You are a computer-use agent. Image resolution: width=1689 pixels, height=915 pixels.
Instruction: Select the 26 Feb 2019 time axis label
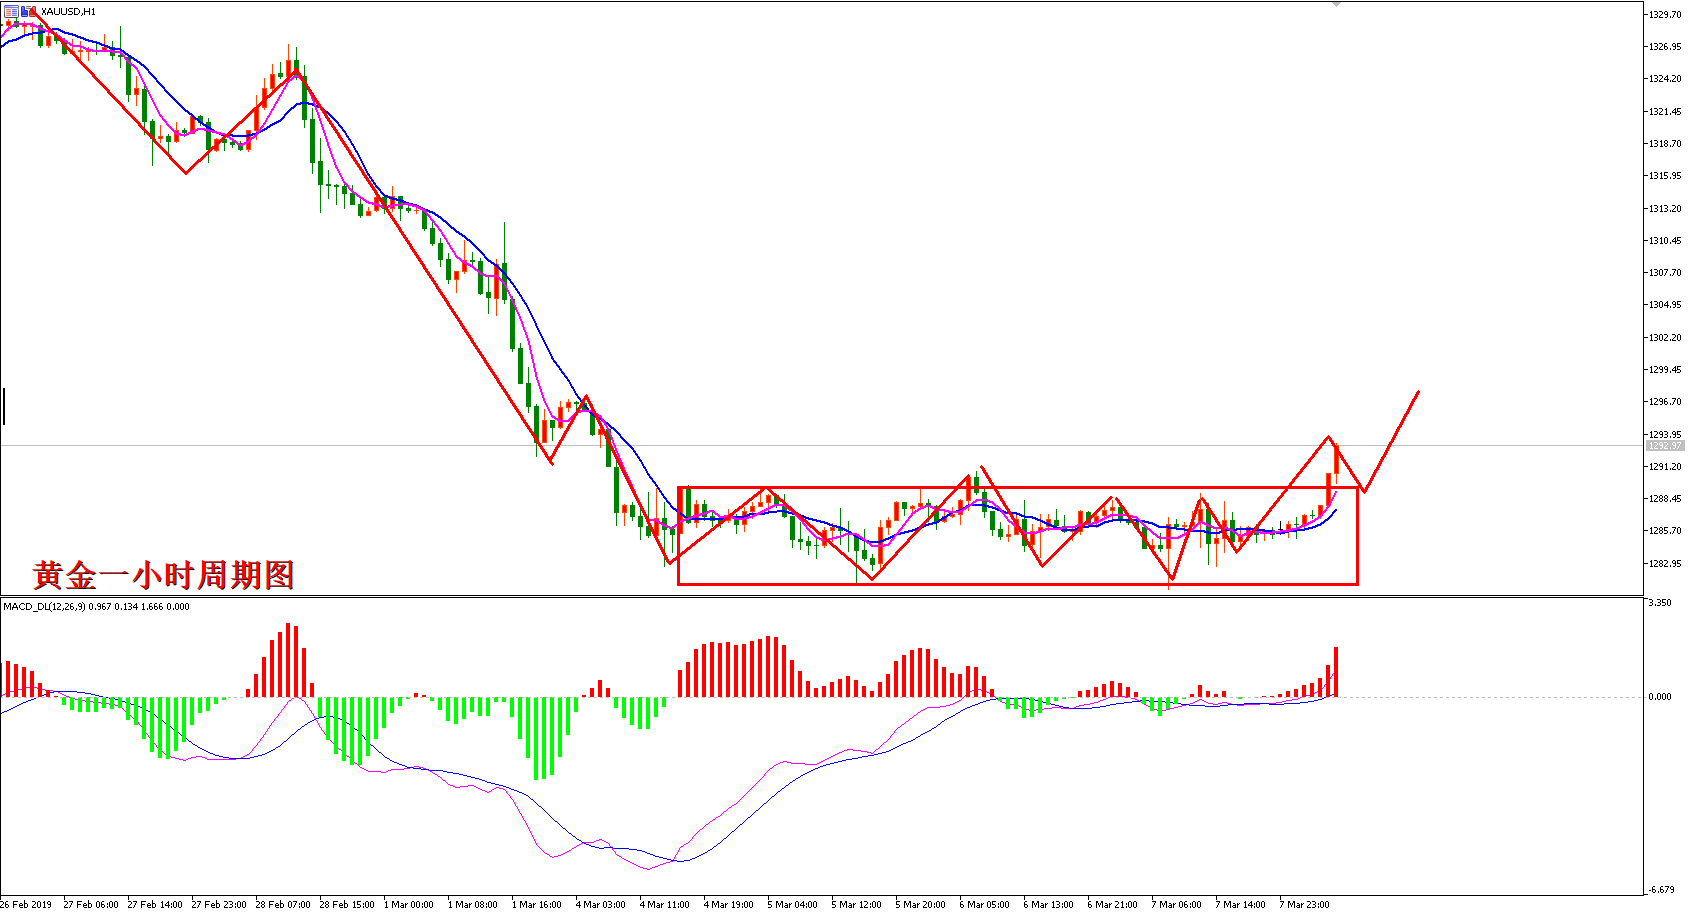click(26, 904)
